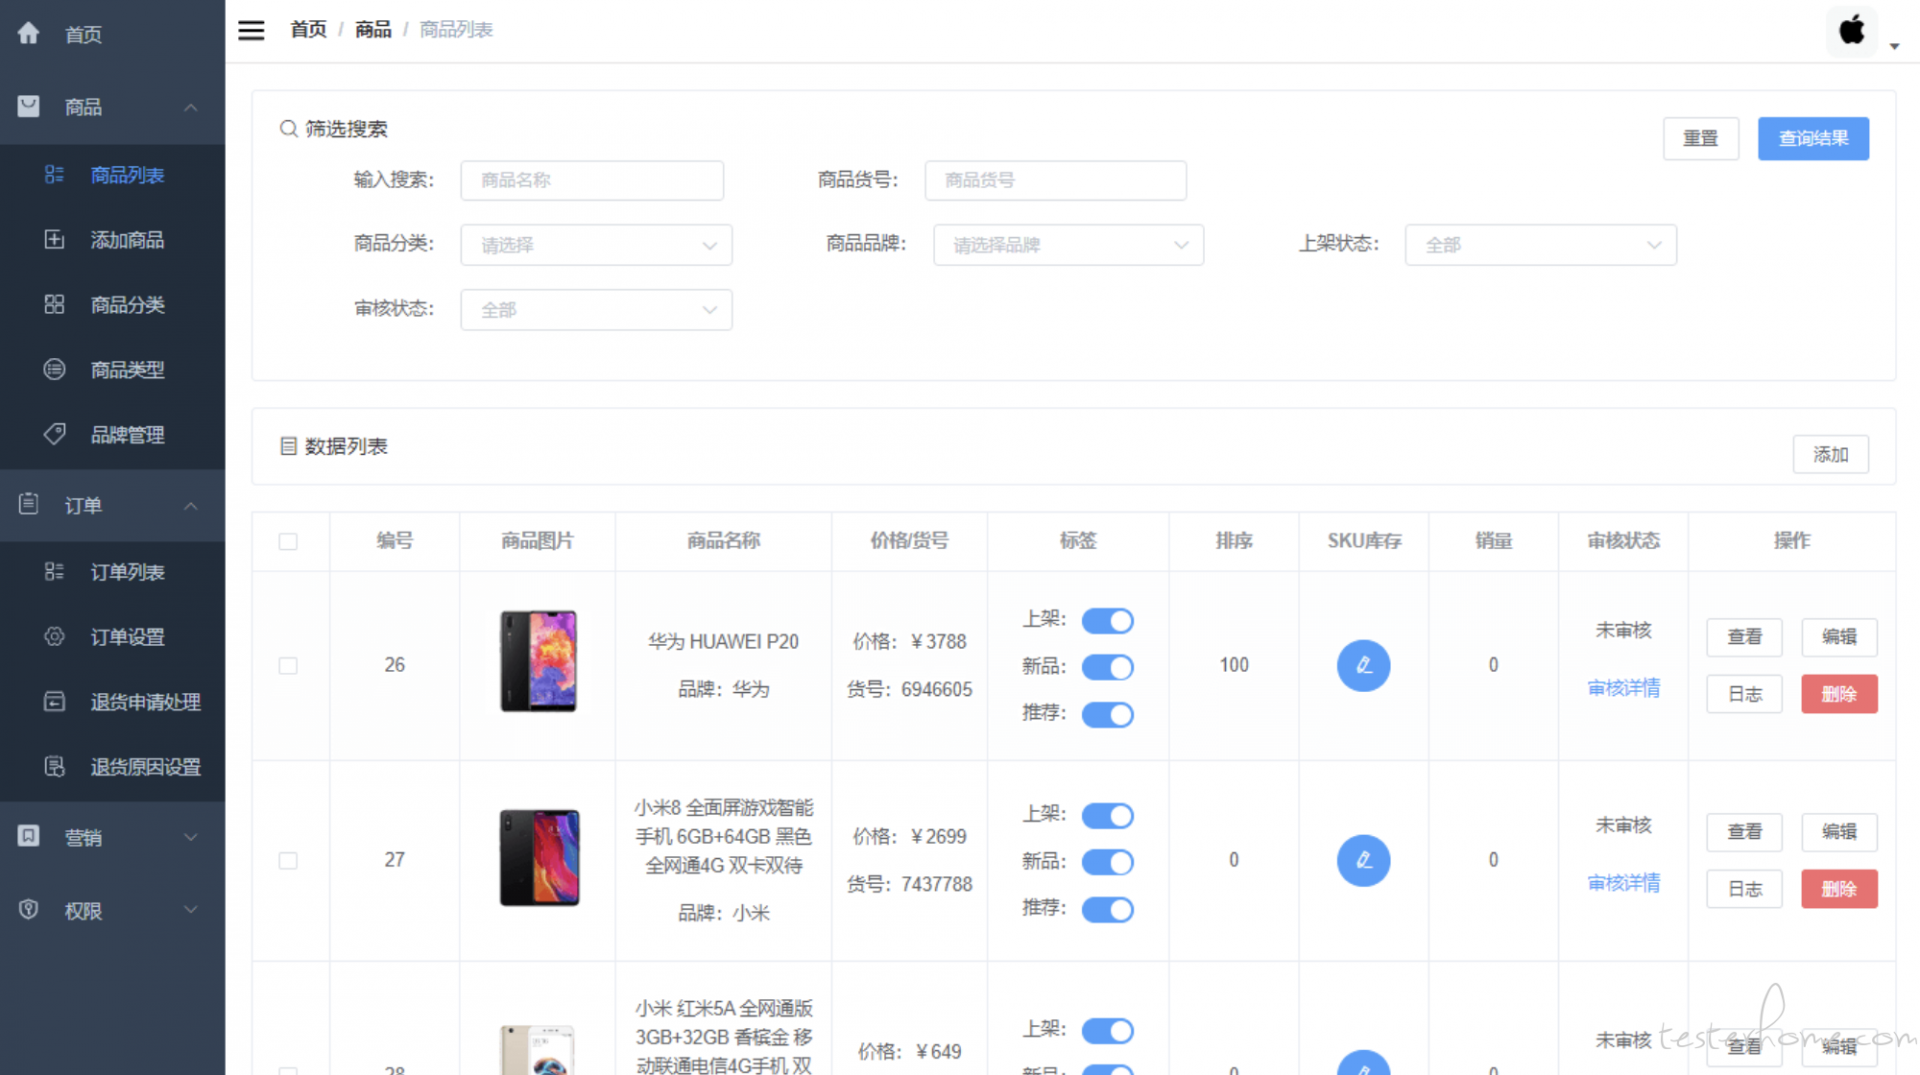This screenshot has width=1920, height=1075.
Task: Click the Apple avatar icon
Action: 1852,30
